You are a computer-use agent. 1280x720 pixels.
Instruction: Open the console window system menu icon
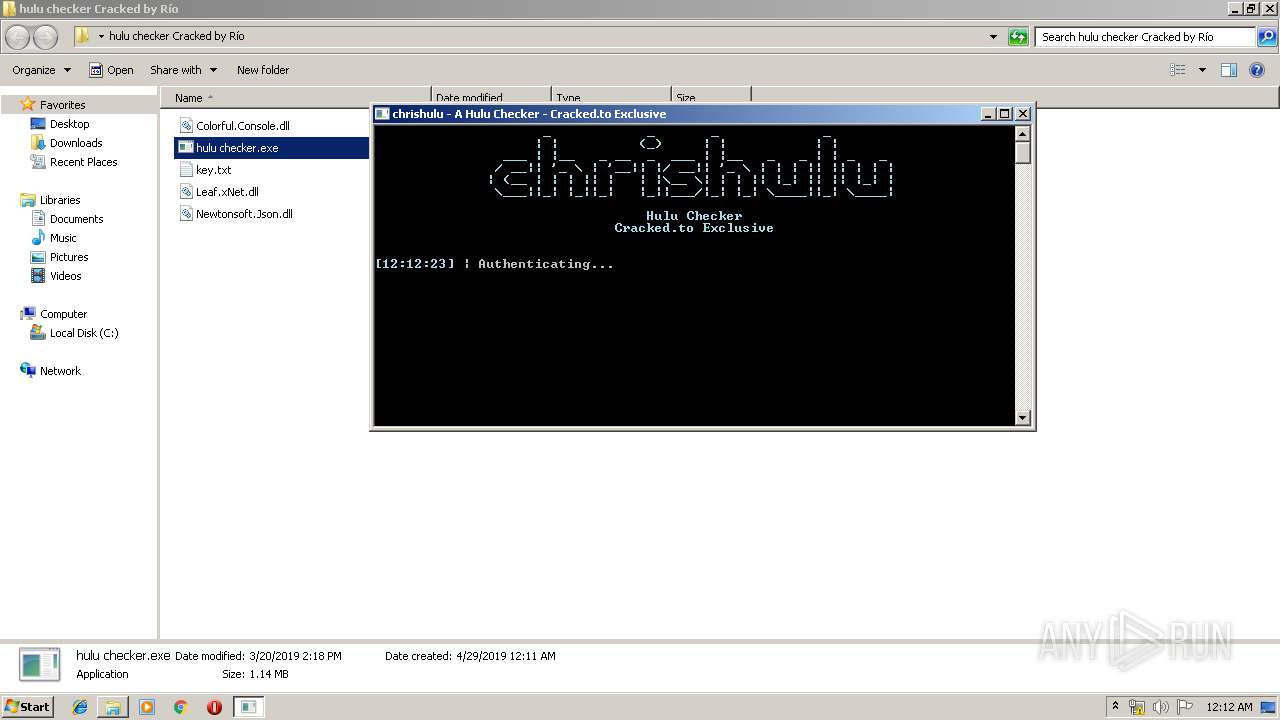382,114
